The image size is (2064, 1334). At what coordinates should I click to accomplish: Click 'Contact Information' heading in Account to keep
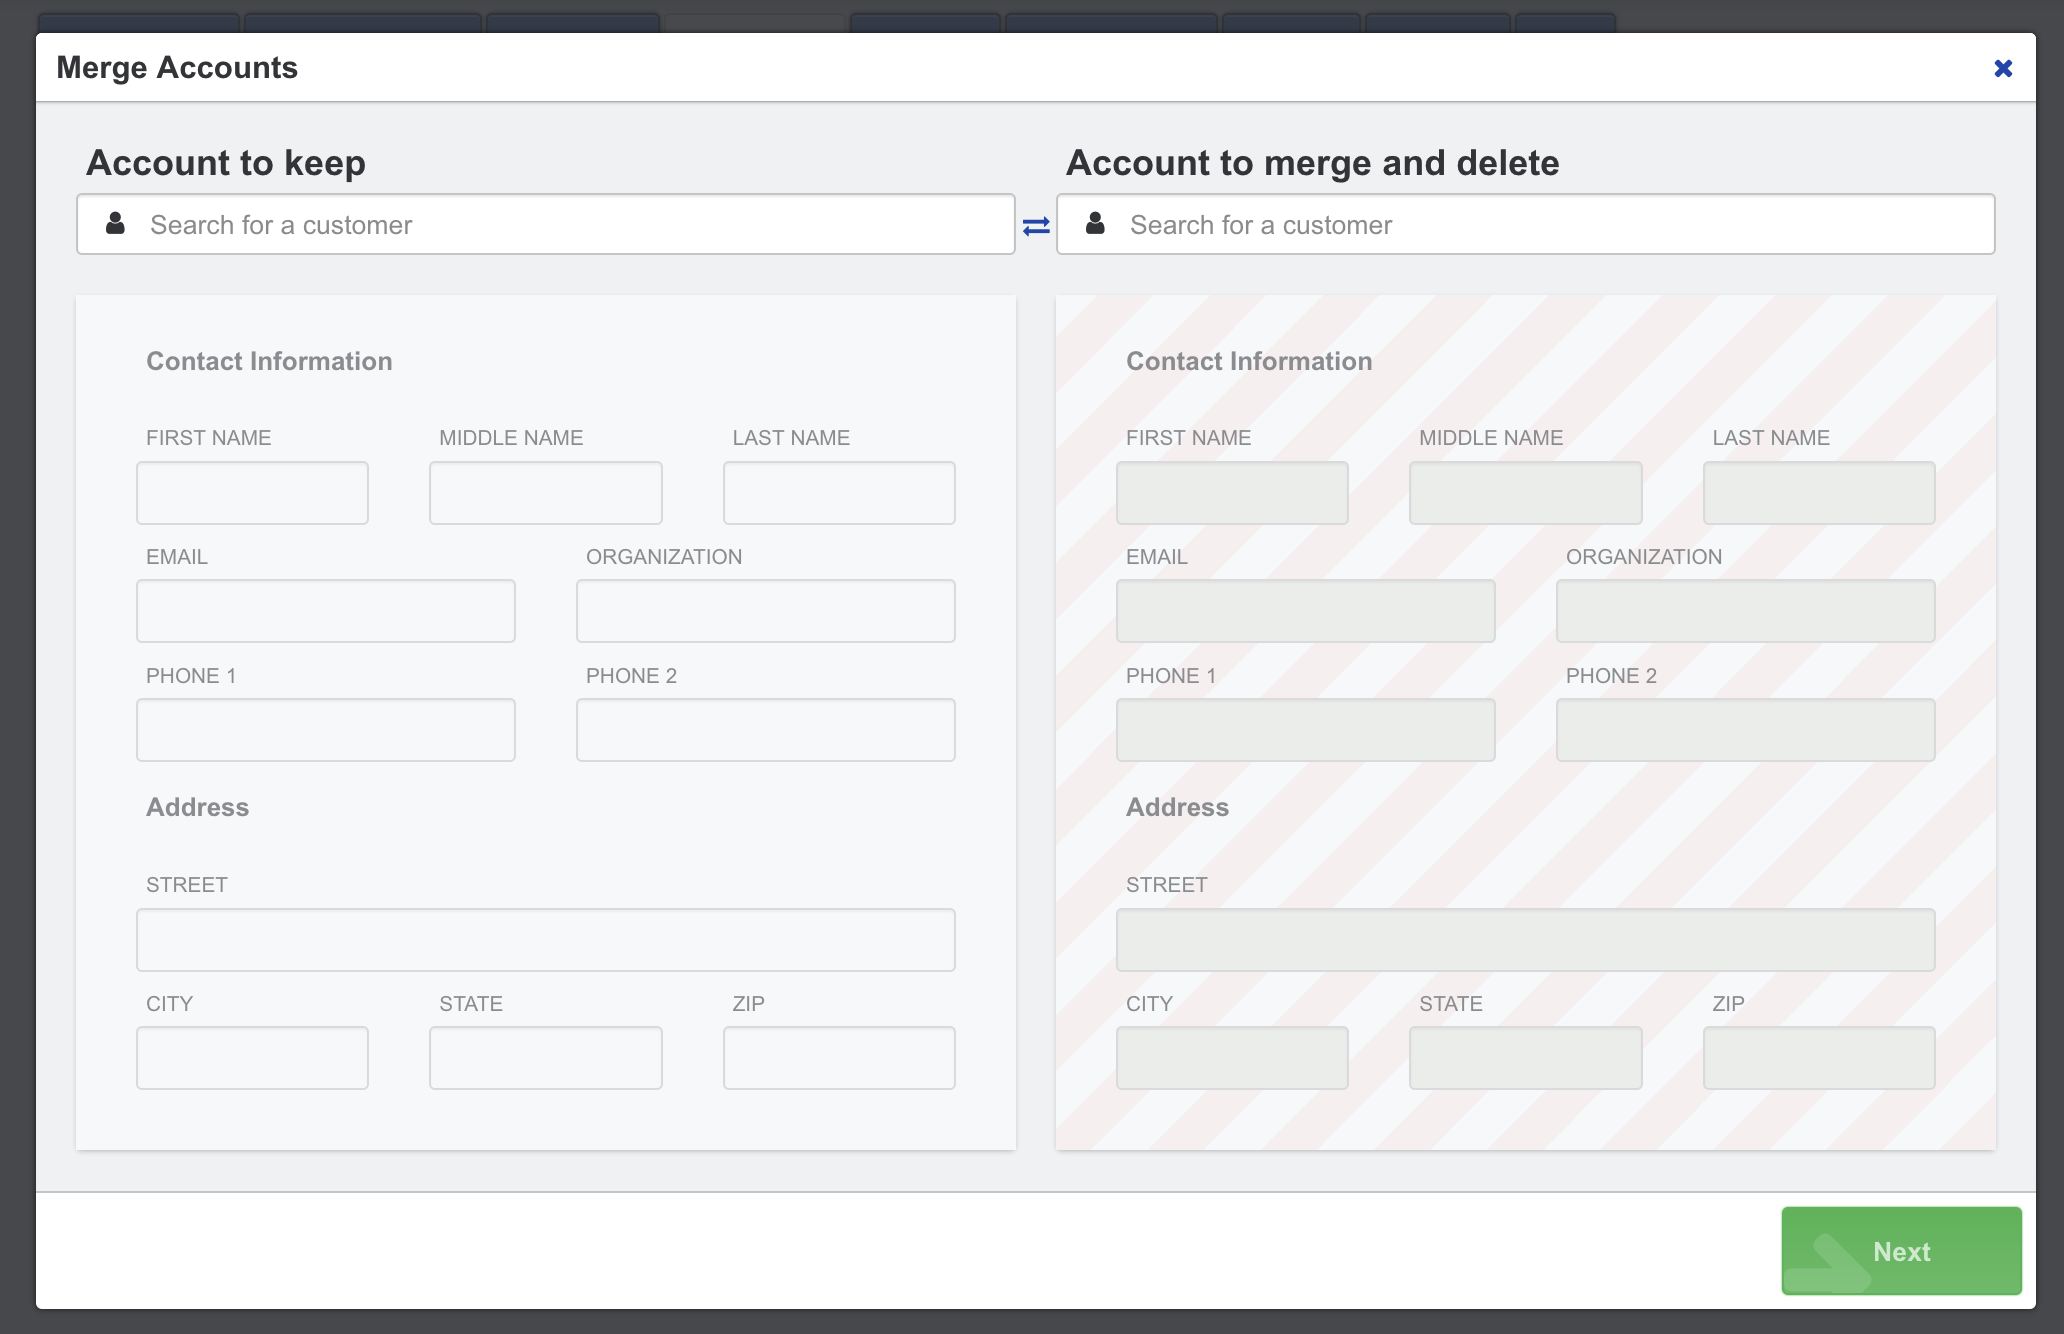click(x=269, y=361)
